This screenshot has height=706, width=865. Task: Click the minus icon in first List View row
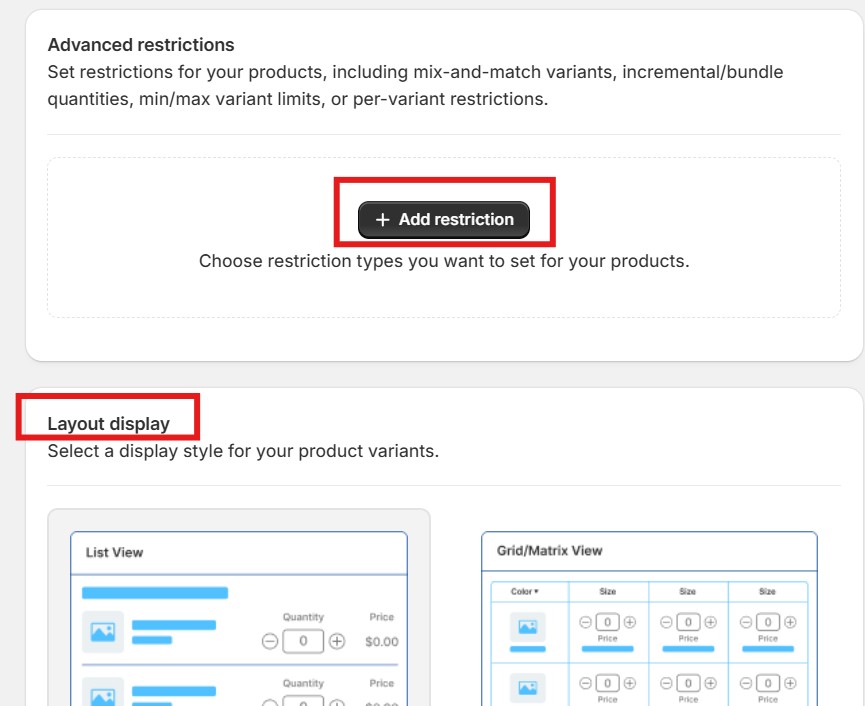(x=270, y=641)
